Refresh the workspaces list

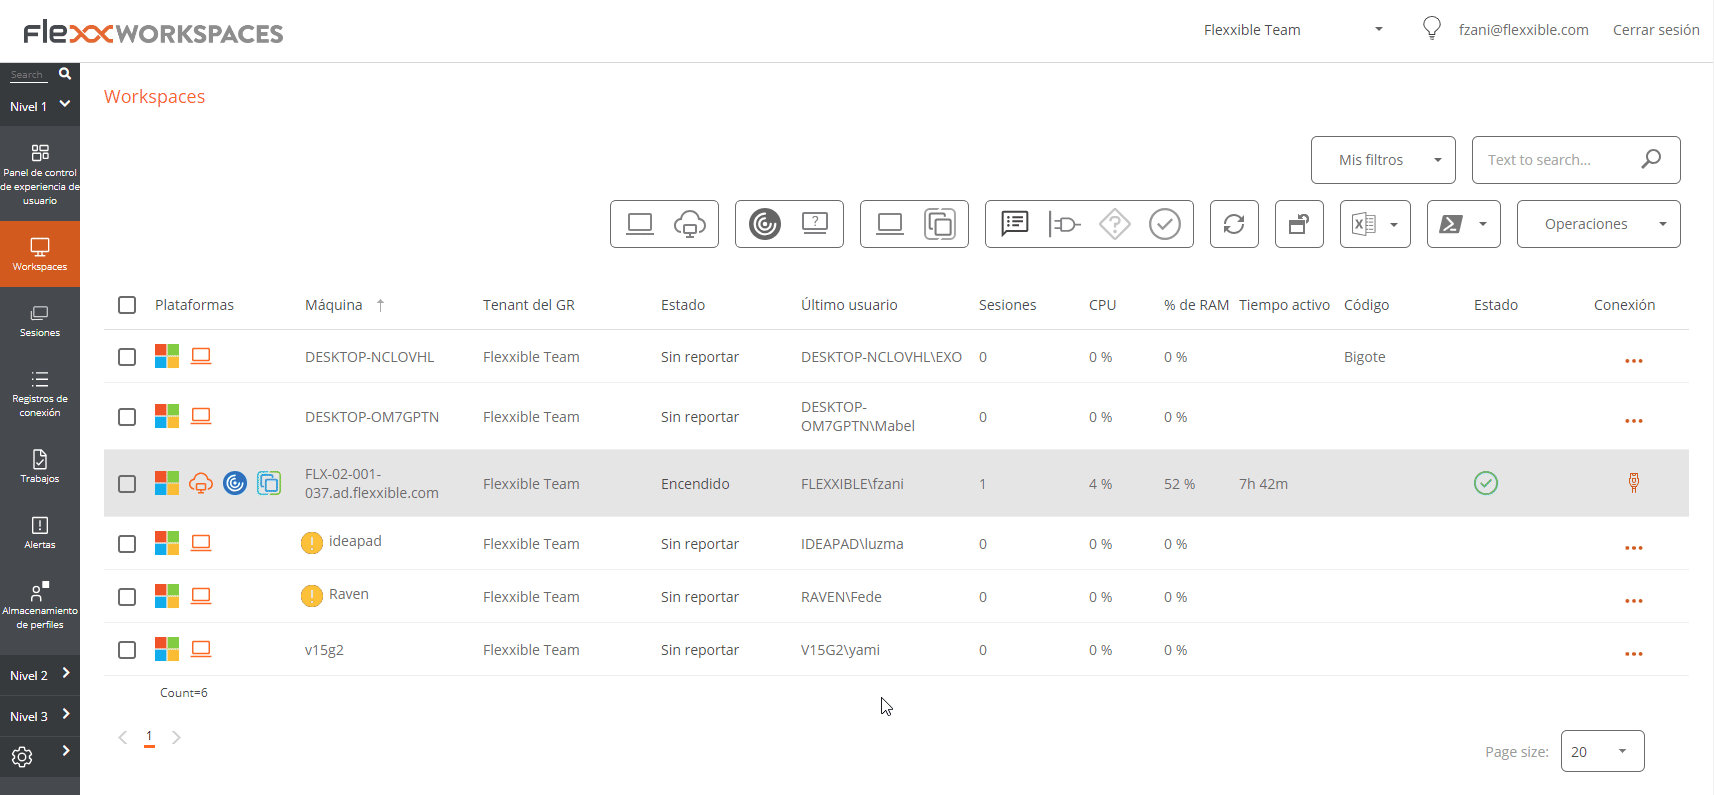click(1234, 224)
